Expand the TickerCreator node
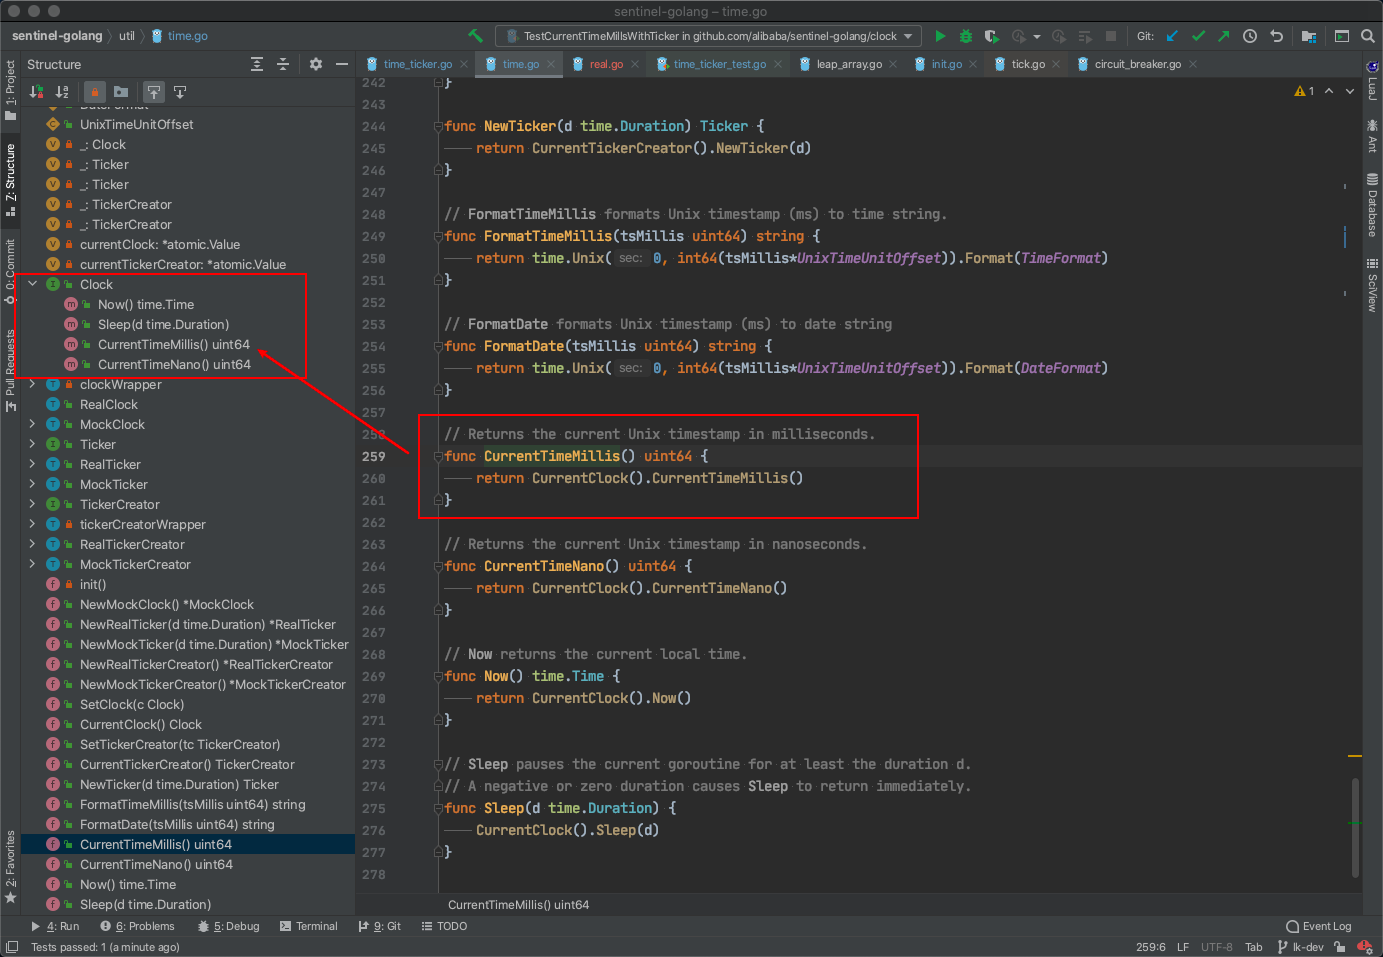This screenshot has width=1383, height=957. click(33, 504)
